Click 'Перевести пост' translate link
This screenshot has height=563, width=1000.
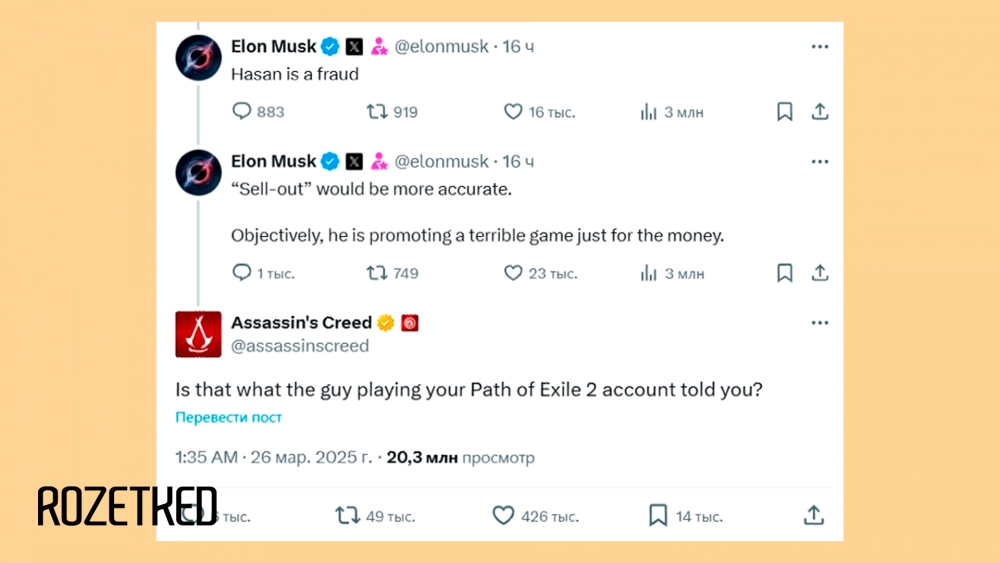click(x=228, y=417)
